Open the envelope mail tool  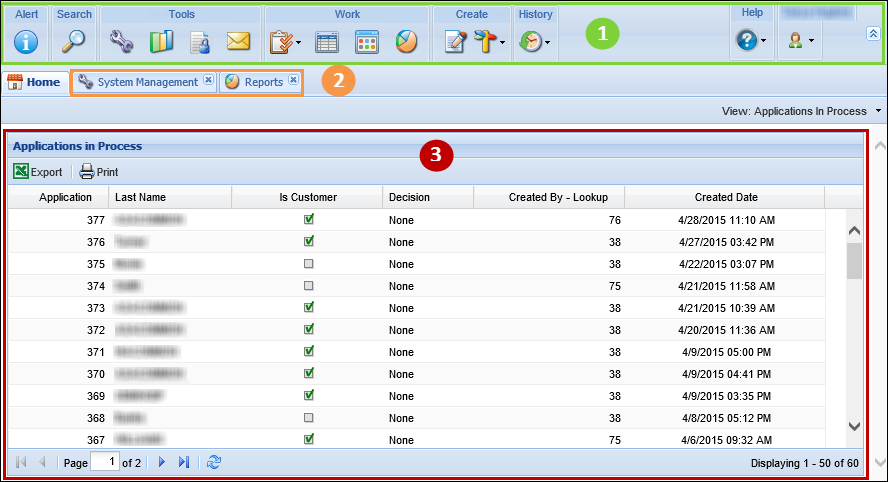click(x=238, y=41)
